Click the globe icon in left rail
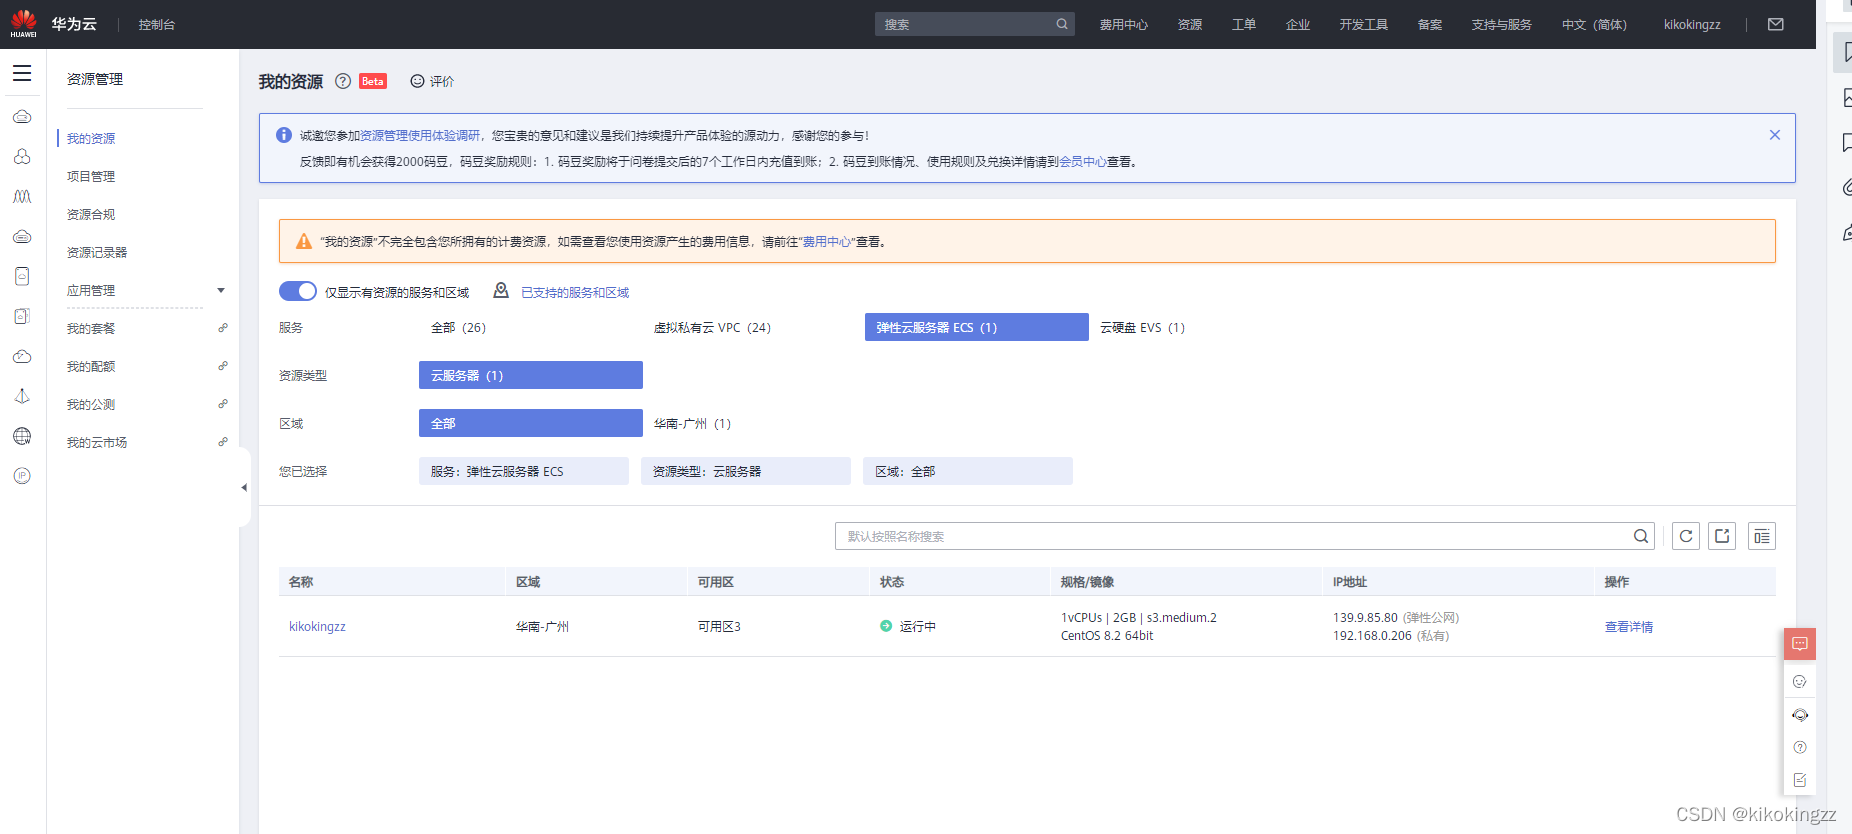The width and height of the screenshot is (1852, 834). (x=22, y=436)
